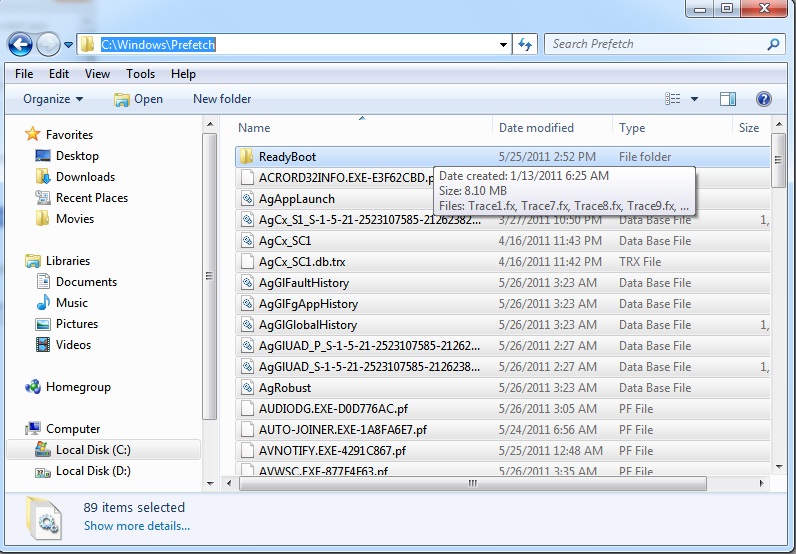
Task: Select the AgCx_SC1 Data Base File
Action: pos(503,241)
